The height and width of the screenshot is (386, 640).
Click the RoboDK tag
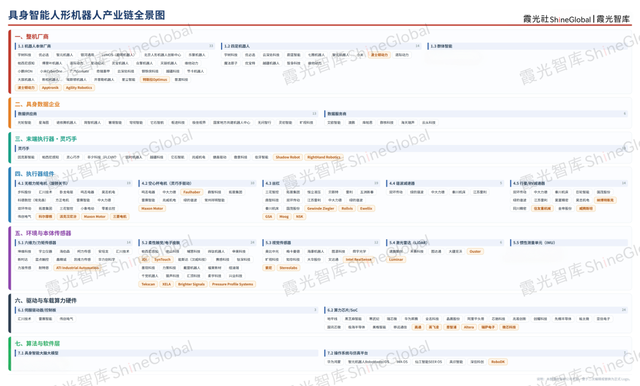[x=498, y=362]
